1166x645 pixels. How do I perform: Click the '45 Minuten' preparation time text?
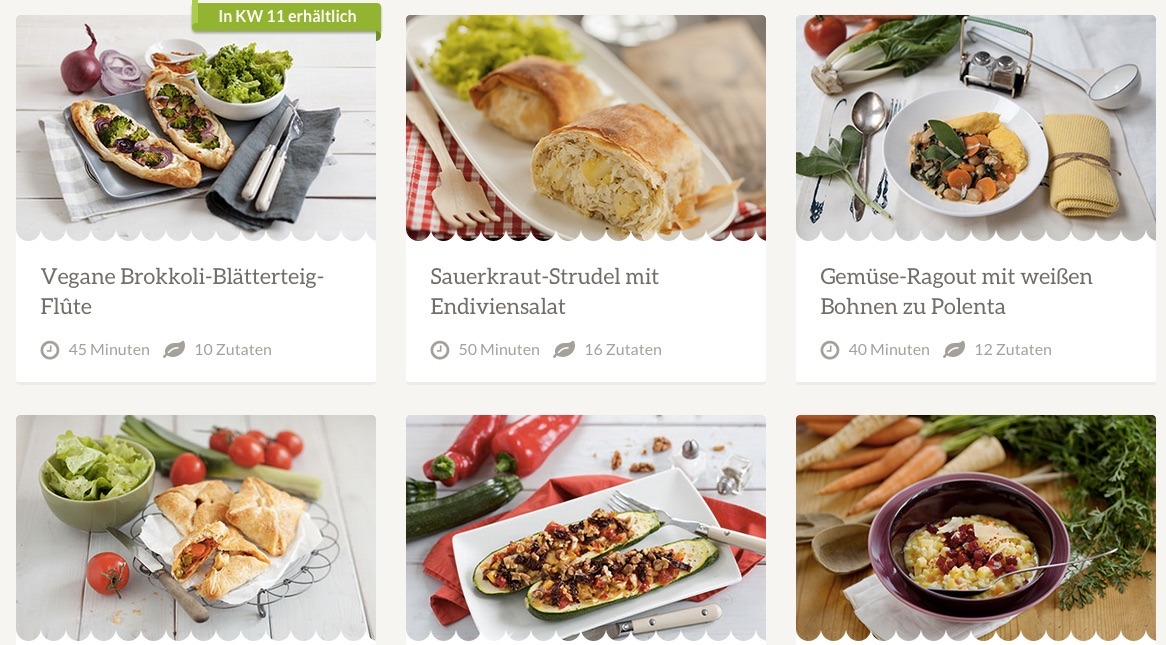[109, 350]
